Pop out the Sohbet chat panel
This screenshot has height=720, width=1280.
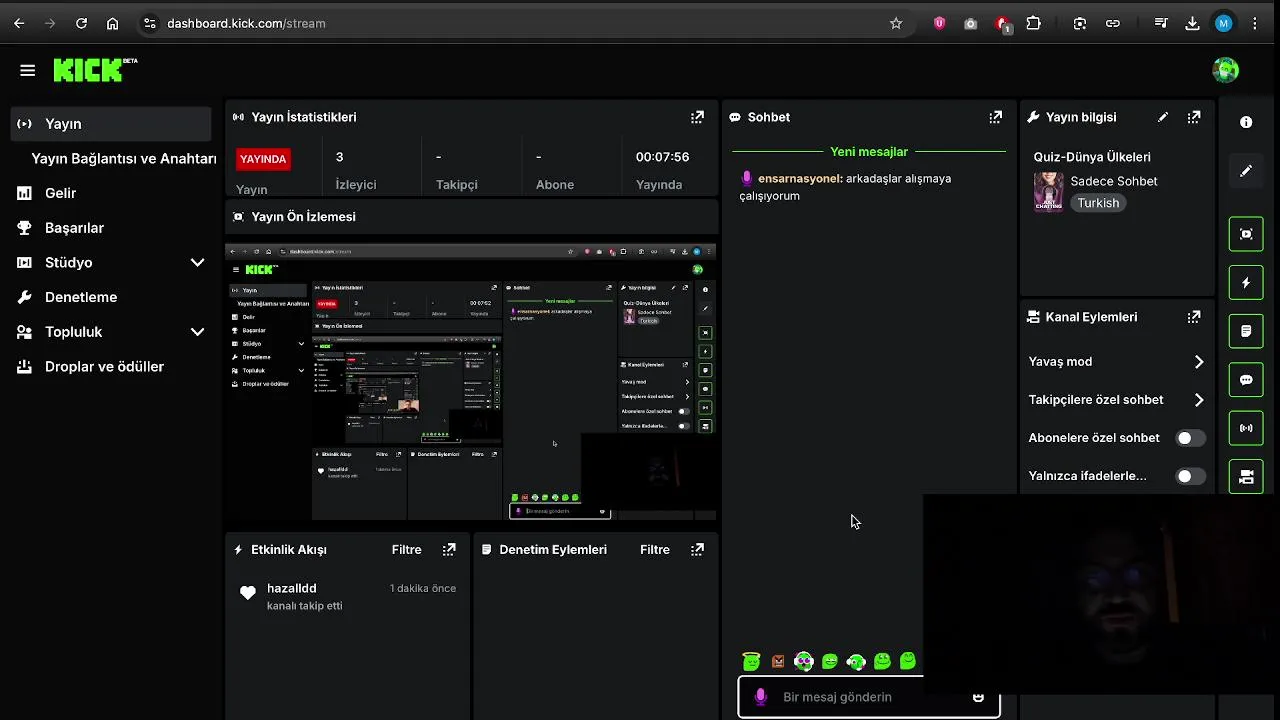coord(995,117)
